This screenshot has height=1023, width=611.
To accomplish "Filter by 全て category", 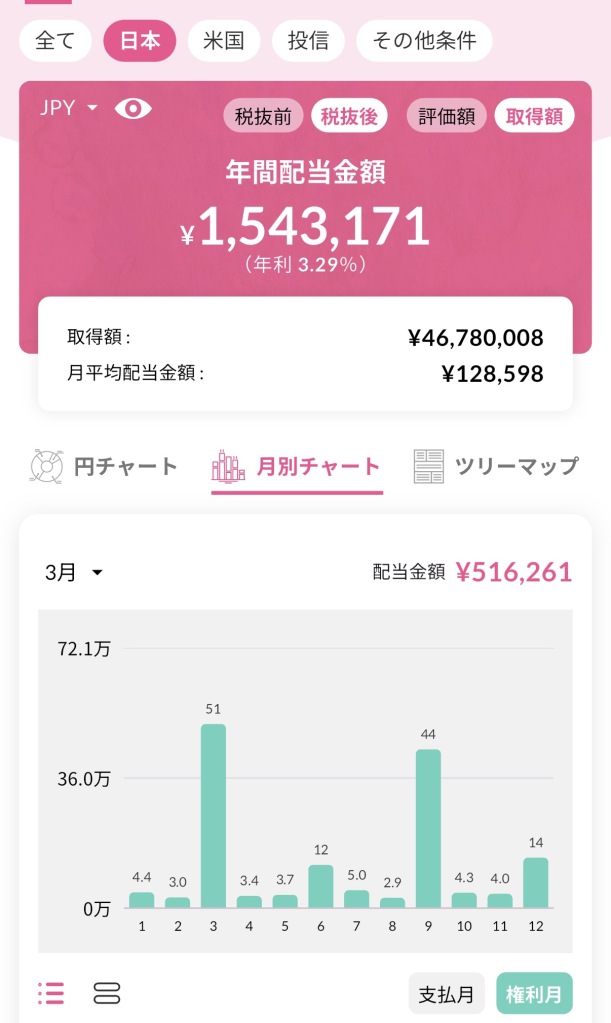I will click(x=55, y=41).
